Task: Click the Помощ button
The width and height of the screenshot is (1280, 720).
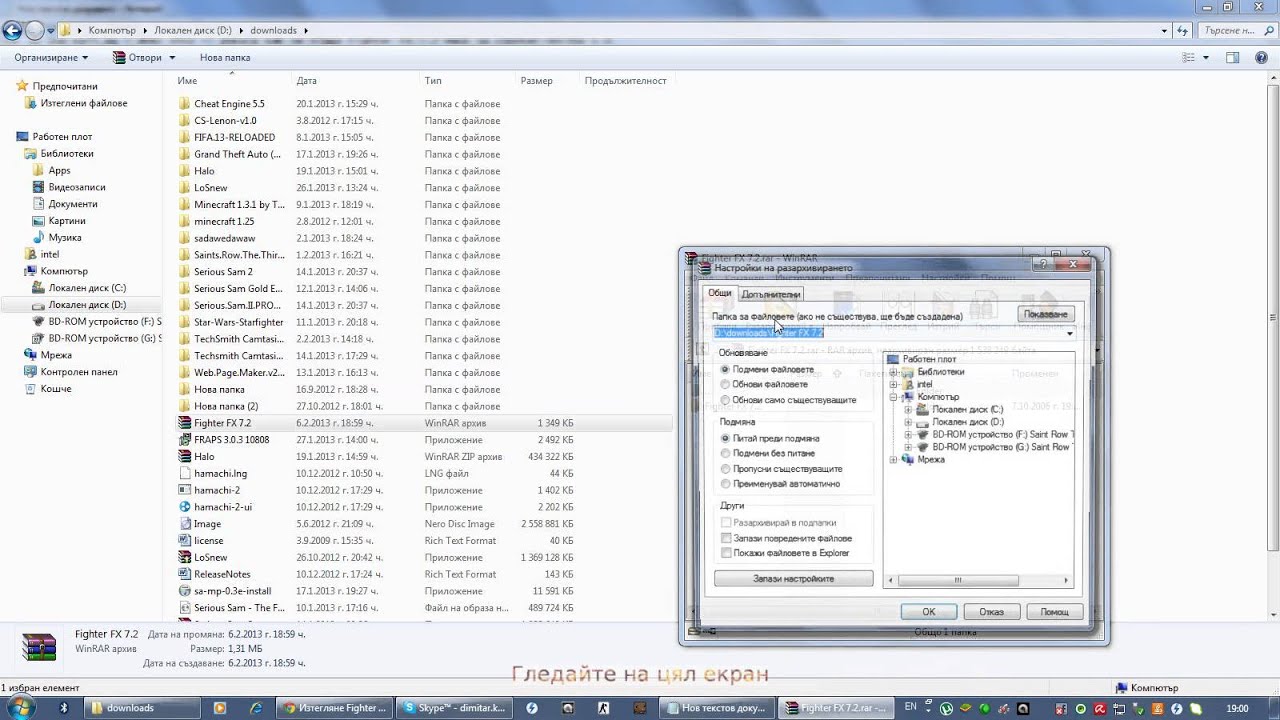Action: coord(1055,612)
